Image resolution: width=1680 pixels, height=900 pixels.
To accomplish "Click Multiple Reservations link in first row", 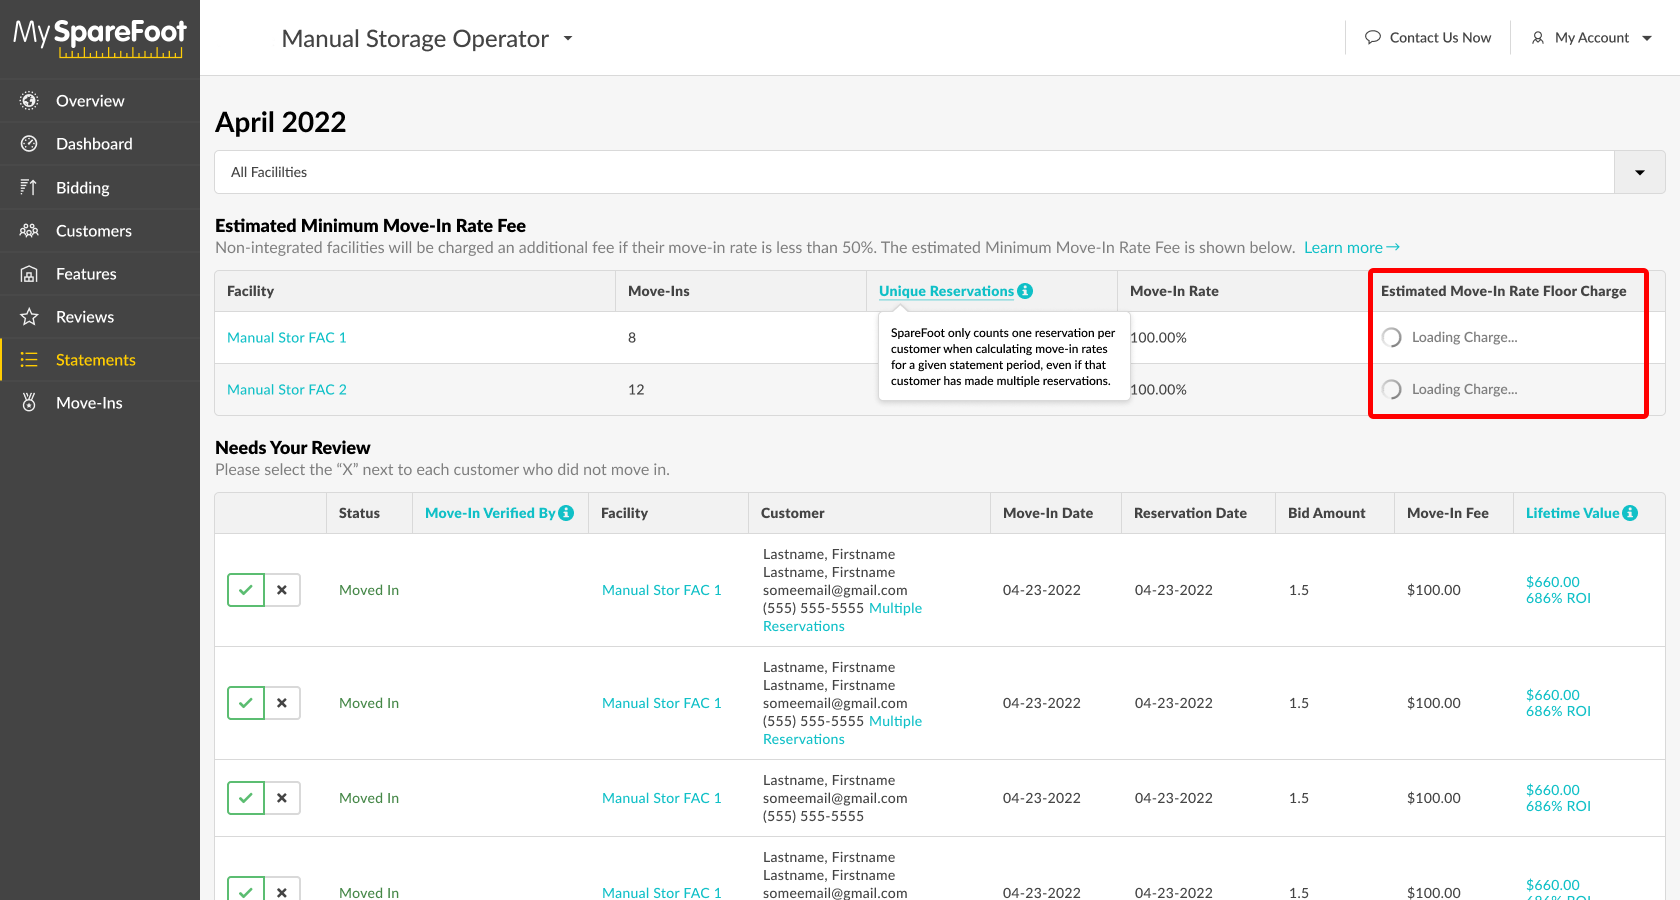I will coord(842,617).
